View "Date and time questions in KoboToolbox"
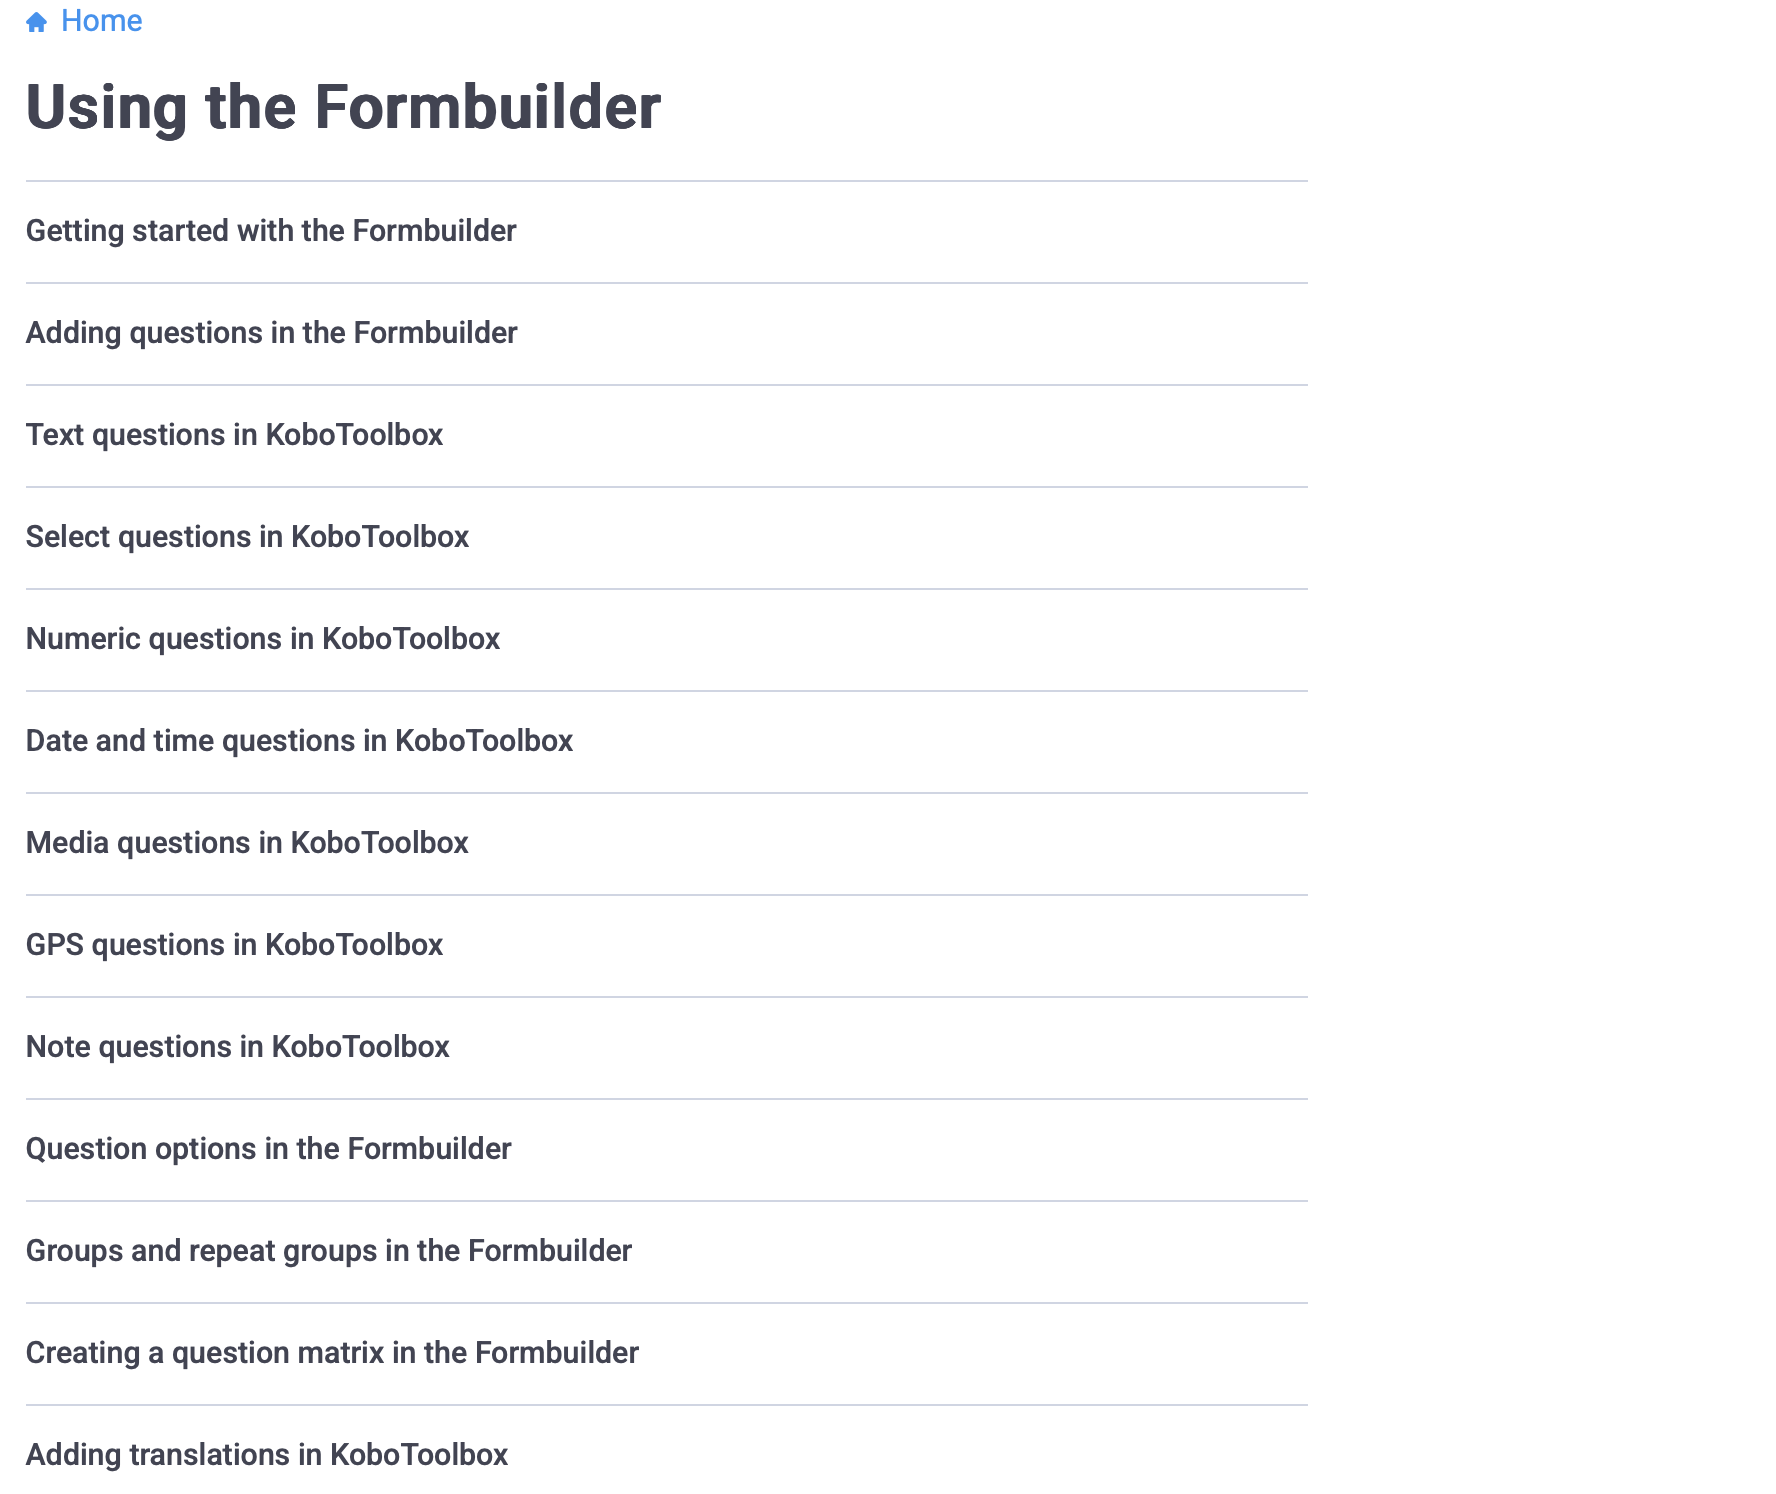The image size is (1776, 1494). point(299,741)
